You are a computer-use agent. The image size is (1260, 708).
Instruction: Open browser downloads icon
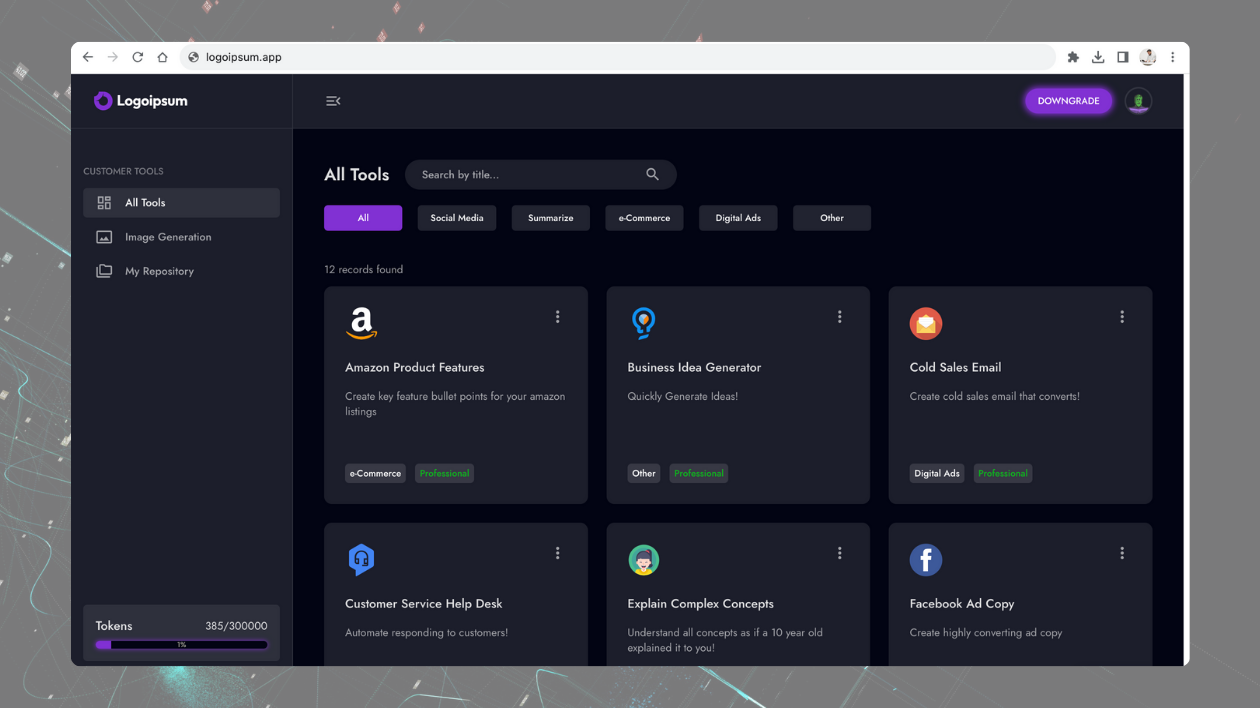1098,57
